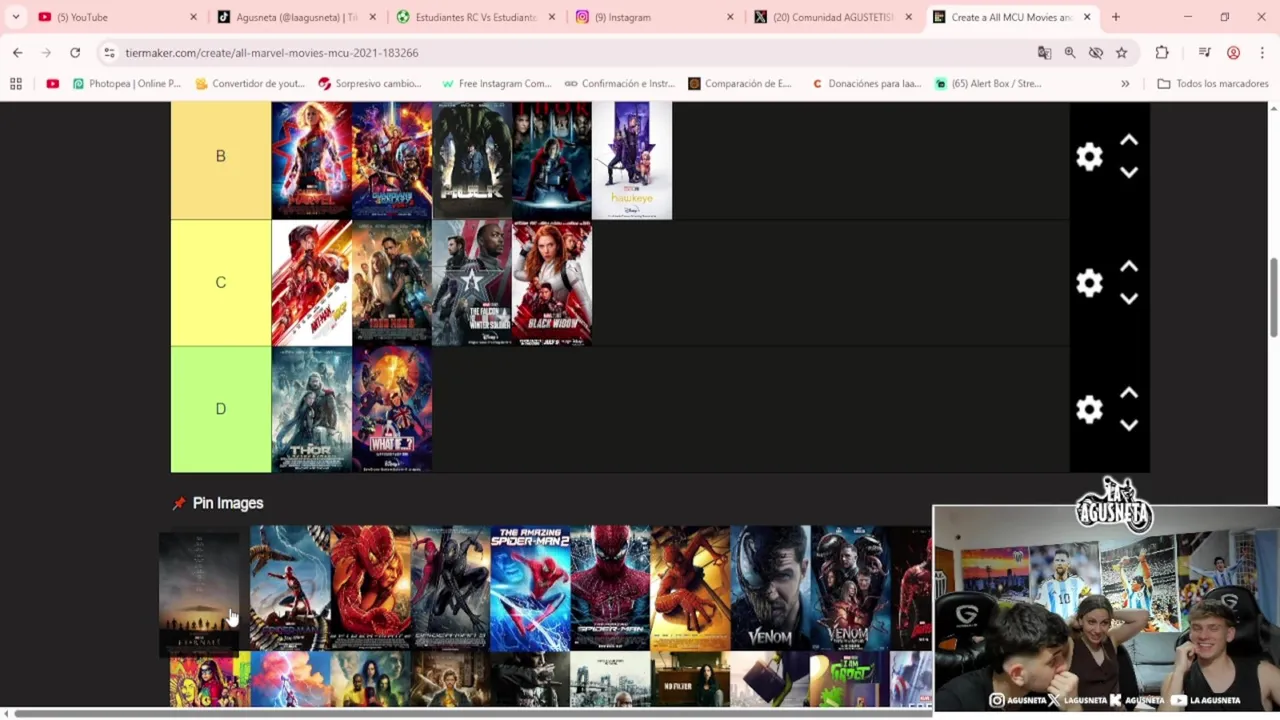Open Convertidor de yout... bookmark
Viewport: 1280px width, 720px height.
point(249,84)
